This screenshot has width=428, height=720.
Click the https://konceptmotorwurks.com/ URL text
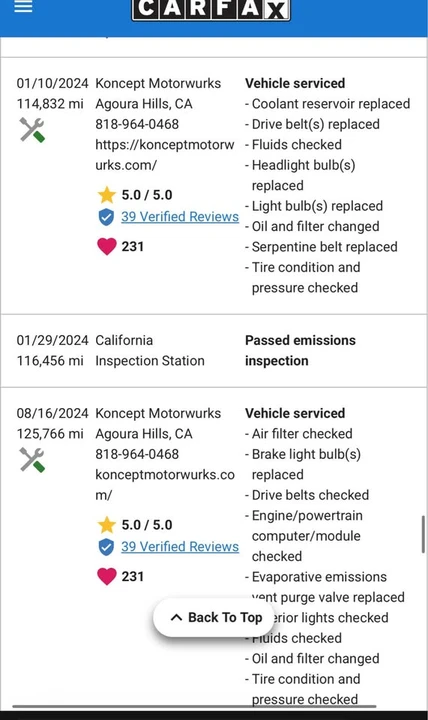click(x=165, y=155)
